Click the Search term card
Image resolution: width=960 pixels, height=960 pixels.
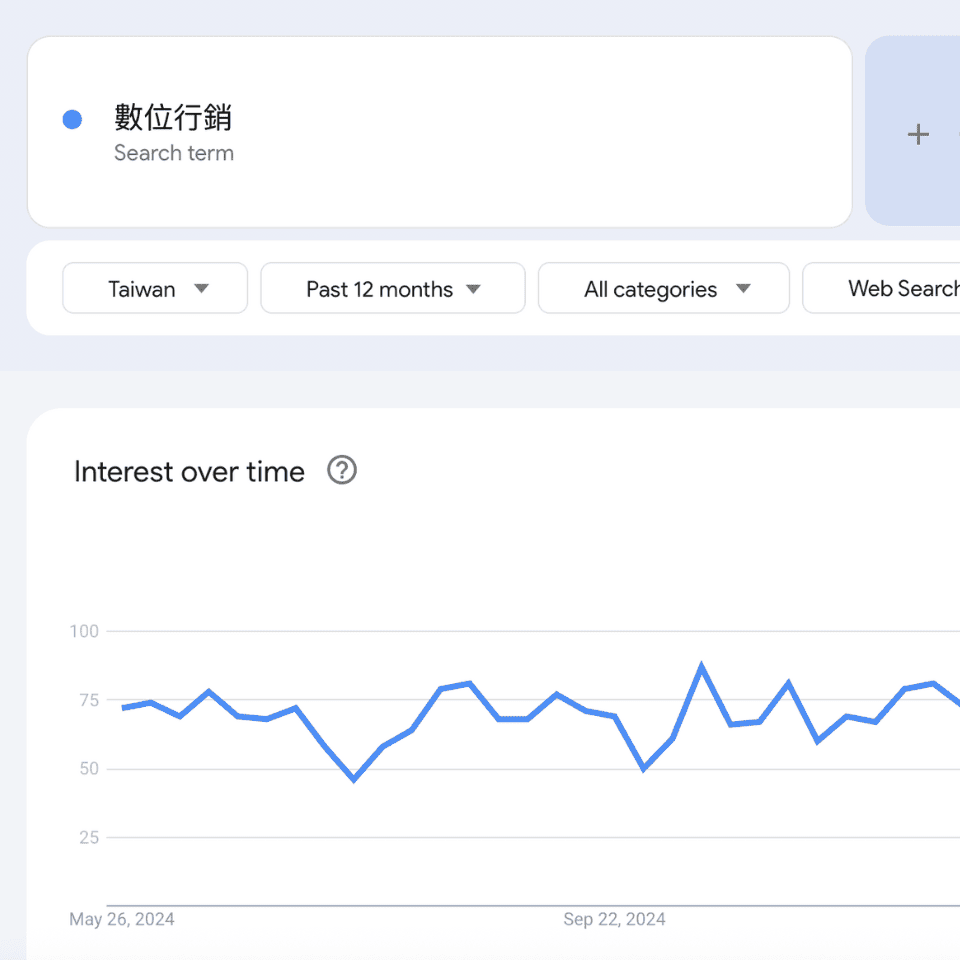click(x=440, y=132)
